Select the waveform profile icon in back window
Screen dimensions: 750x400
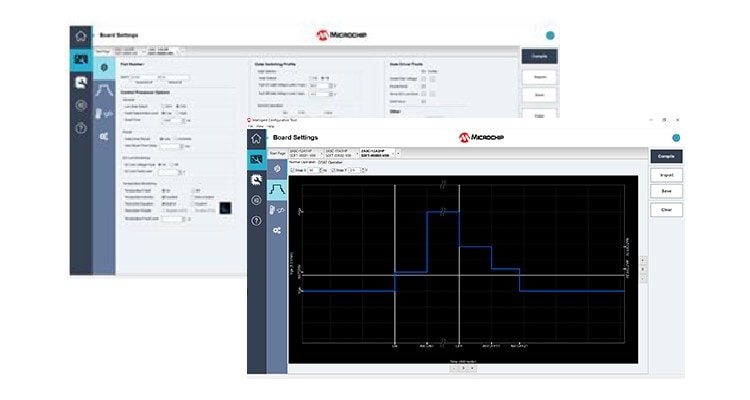point(104,90)
